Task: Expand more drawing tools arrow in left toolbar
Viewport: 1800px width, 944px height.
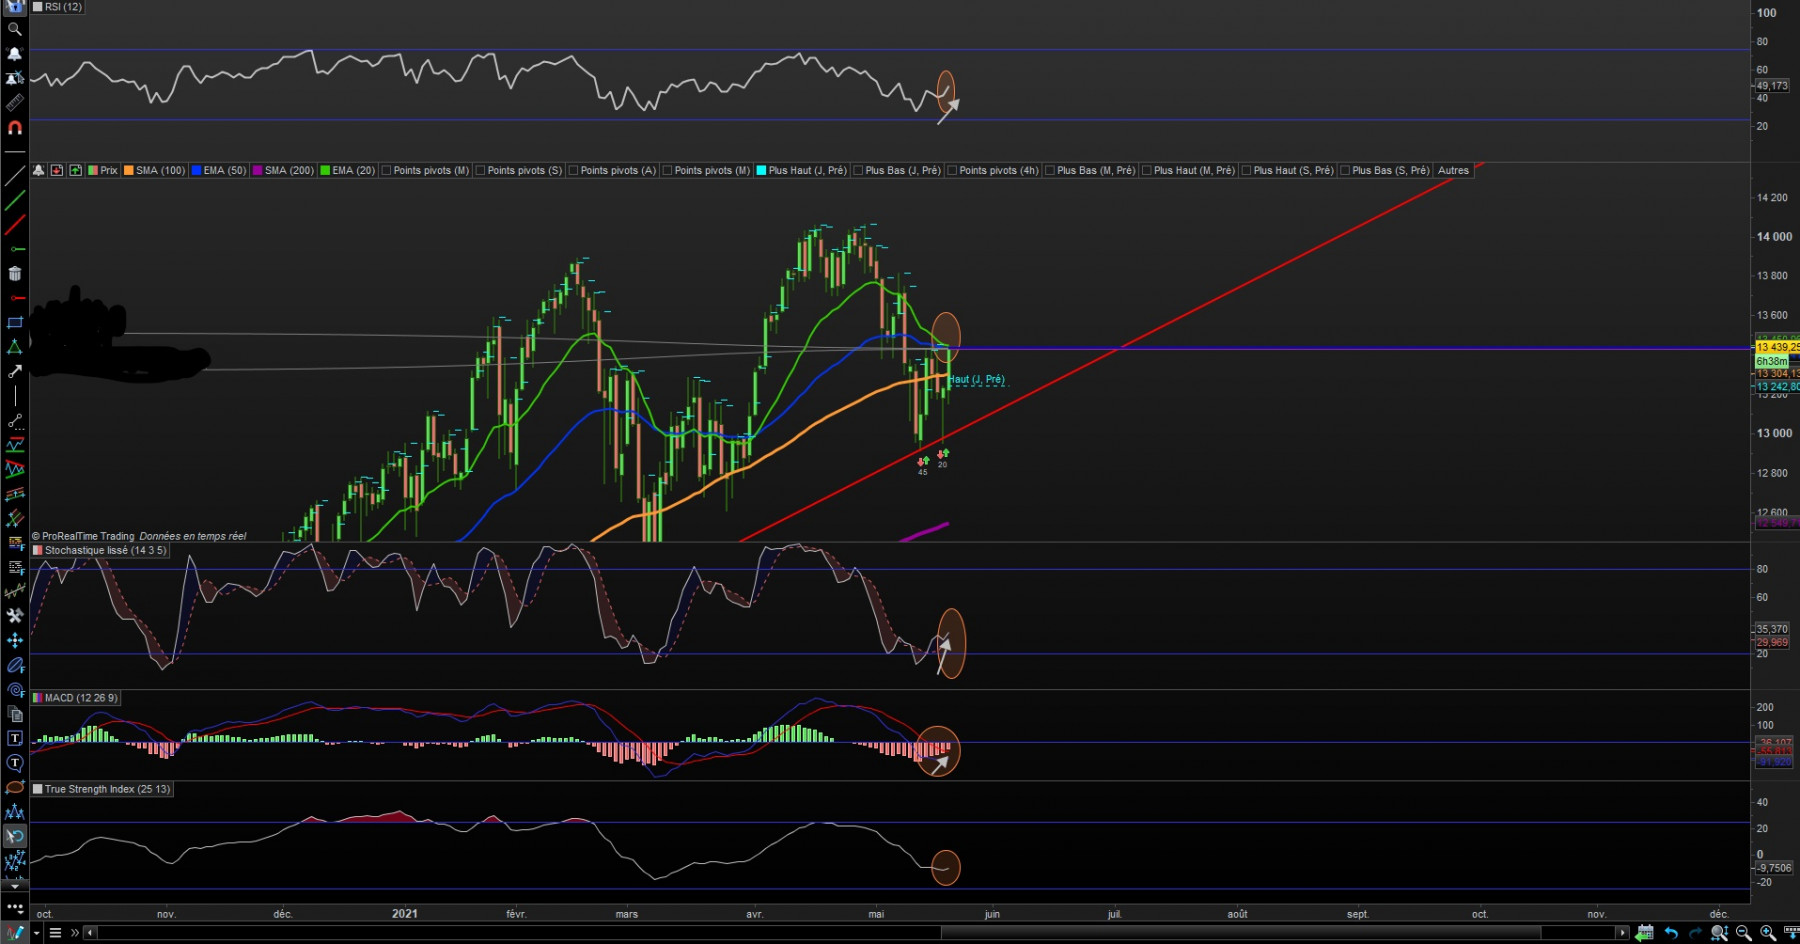Action: (14, 886)
